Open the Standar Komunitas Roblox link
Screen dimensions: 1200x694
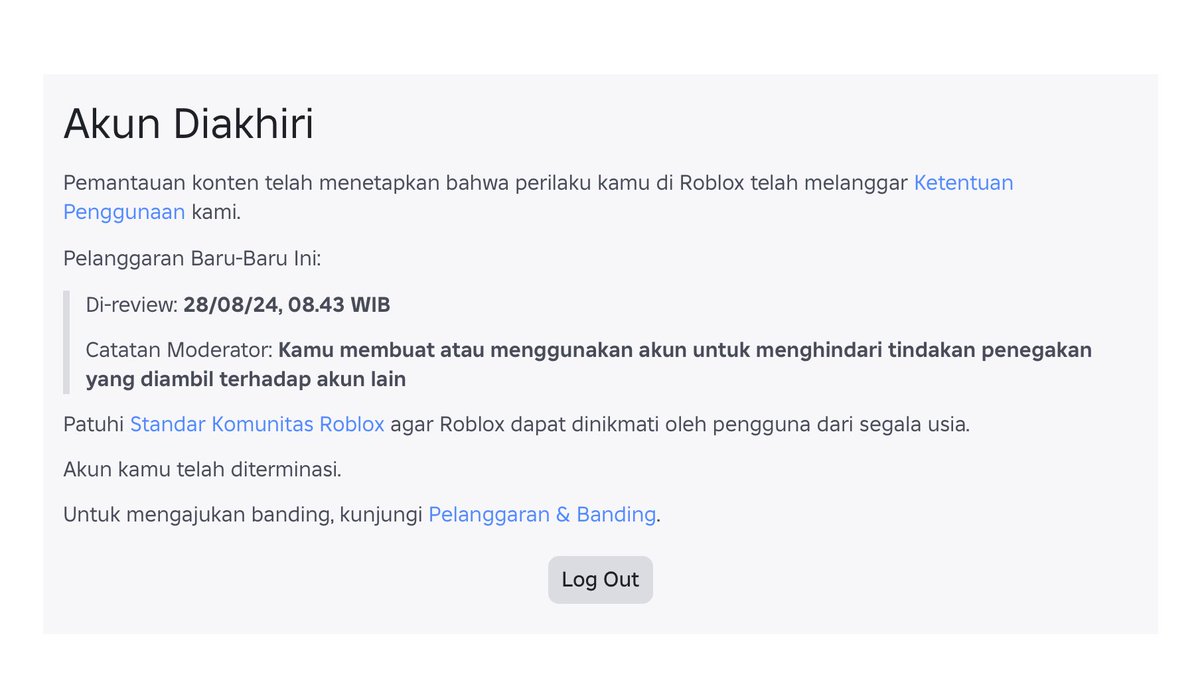(x=257, y=424)
